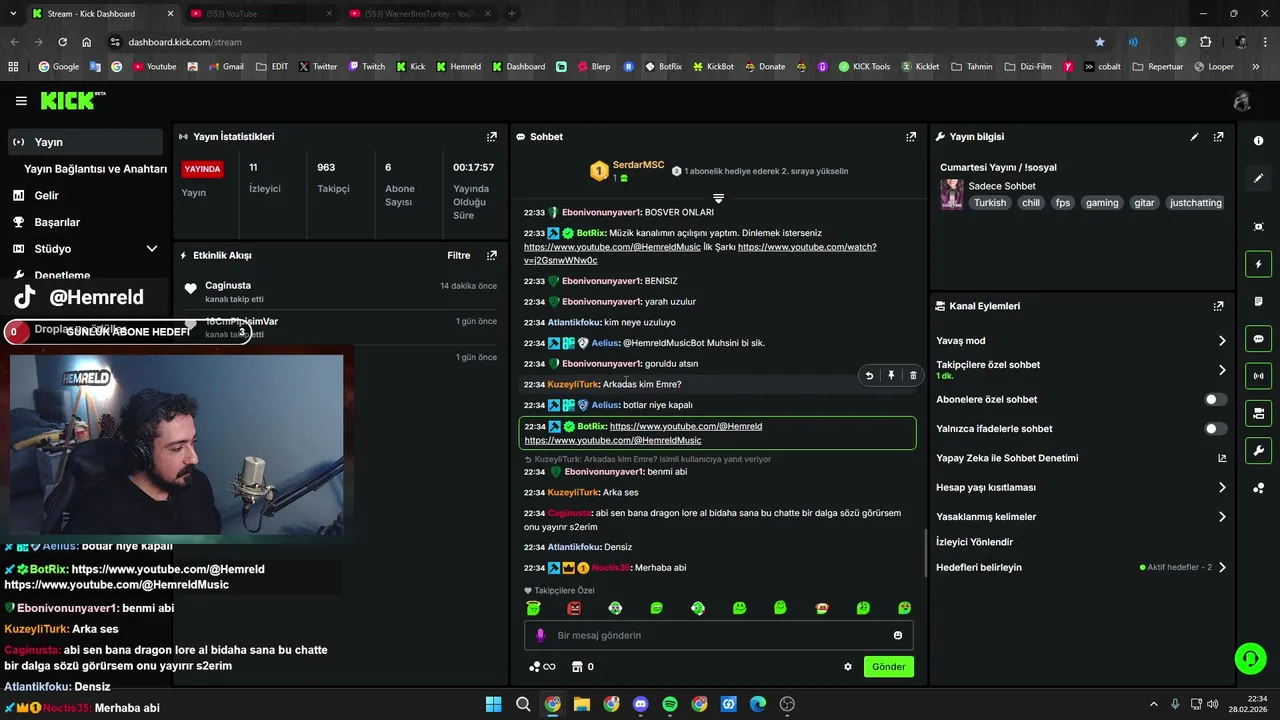
Task: Pop out the Yayın İstatistikleri panel
Action: pyautogui.click(x=491, y=137)
